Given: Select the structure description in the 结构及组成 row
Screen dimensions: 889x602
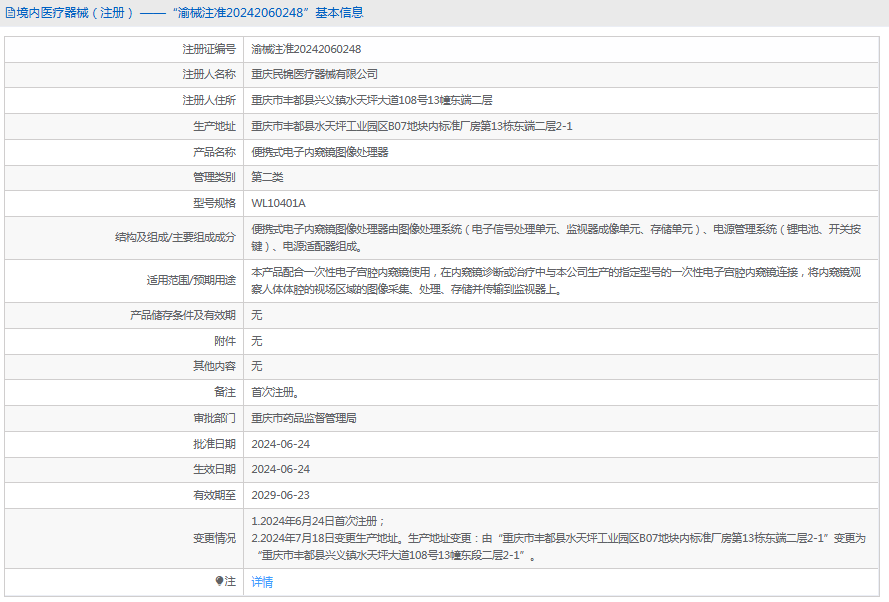Looking at the screenshot, I should tap(556, 238).
